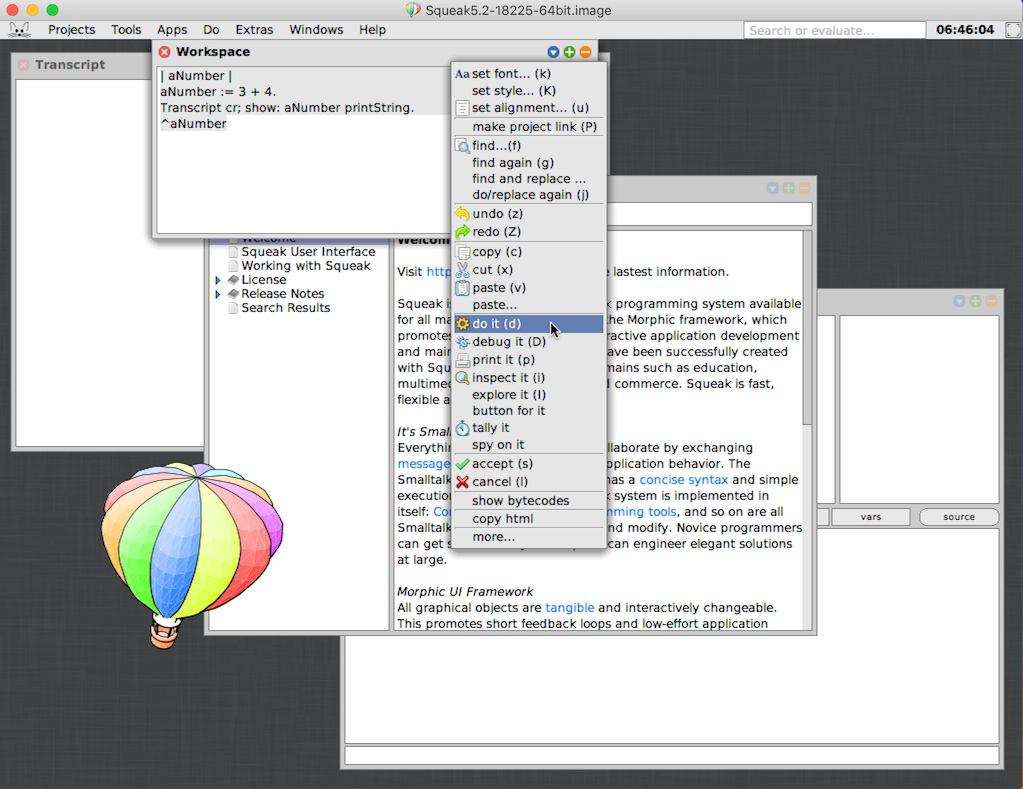Viewport: 1023px width, 789px height.
Task: Open the Tools menu
Action: point(126,30)
